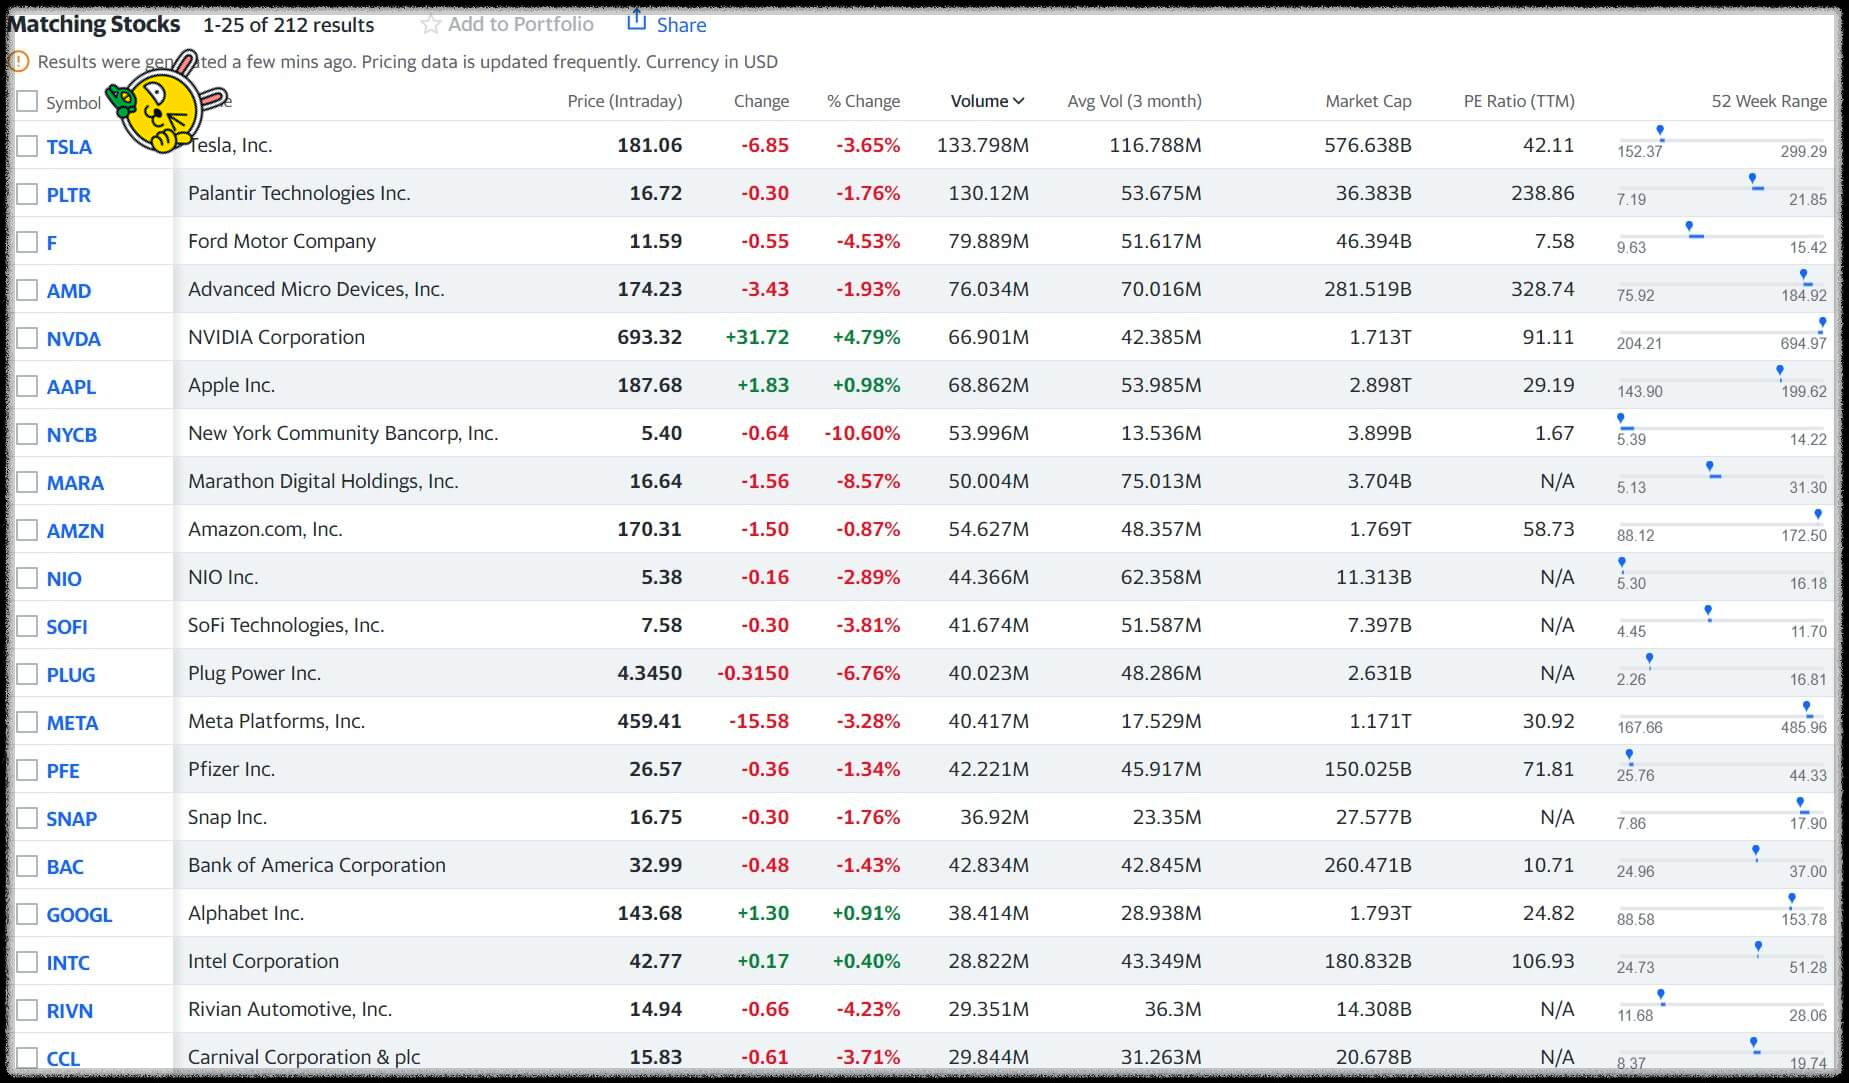
Task: Open the META ticker link
Action: point(72,723)
